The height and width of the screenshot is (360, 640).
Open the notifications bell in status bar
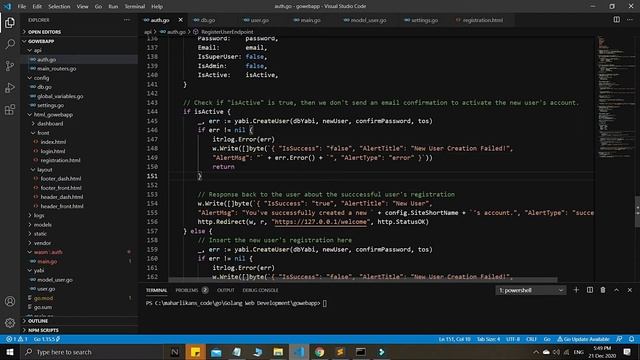631,339
